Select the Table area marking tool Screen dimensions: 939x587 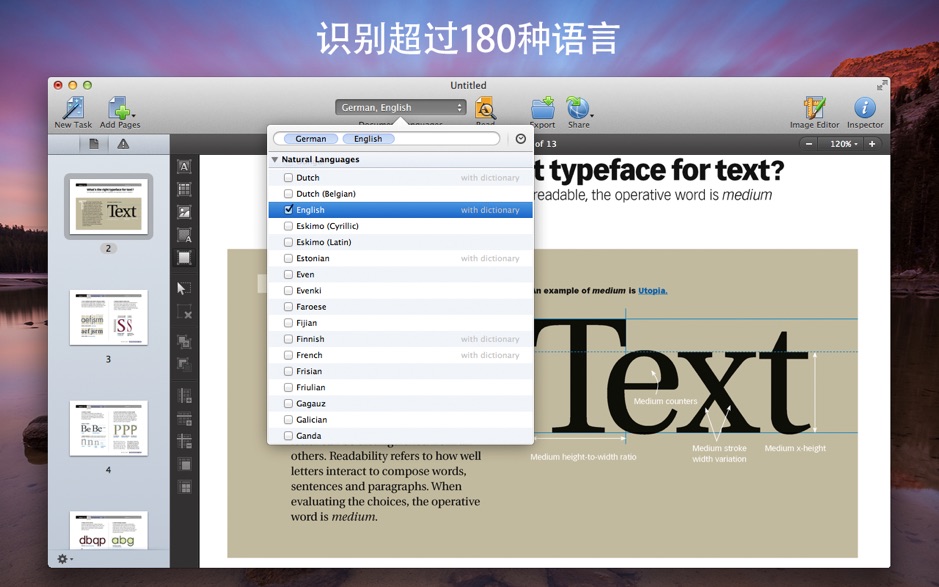[x=184, y=190]
